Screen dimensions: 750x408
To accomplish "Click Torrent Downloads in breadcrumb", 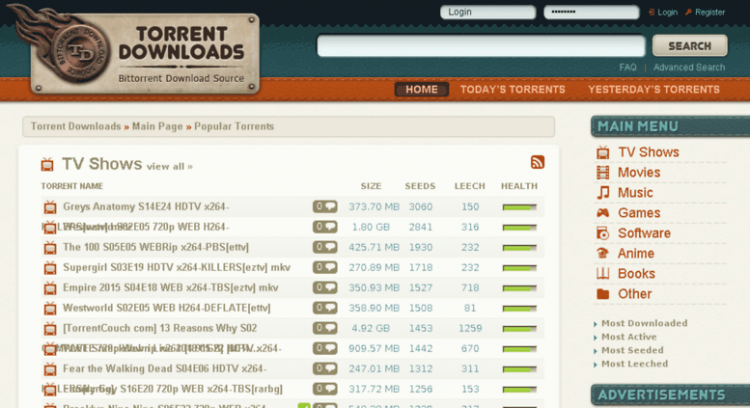I will tap(76, 126).
